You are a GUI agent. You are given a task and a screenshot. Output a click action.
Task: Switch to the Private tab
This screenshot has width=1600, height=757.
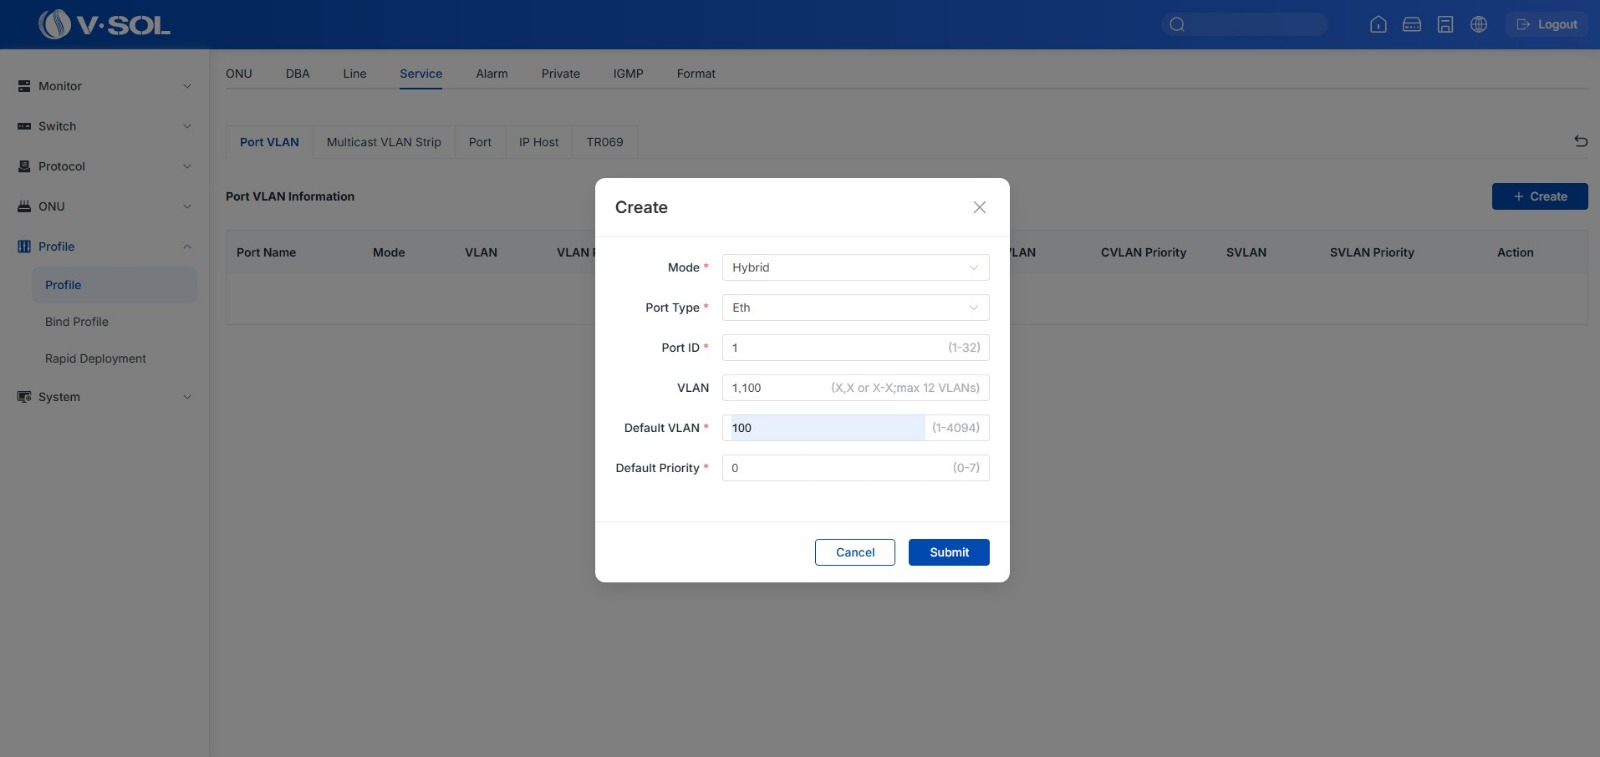tap(561, 74)
